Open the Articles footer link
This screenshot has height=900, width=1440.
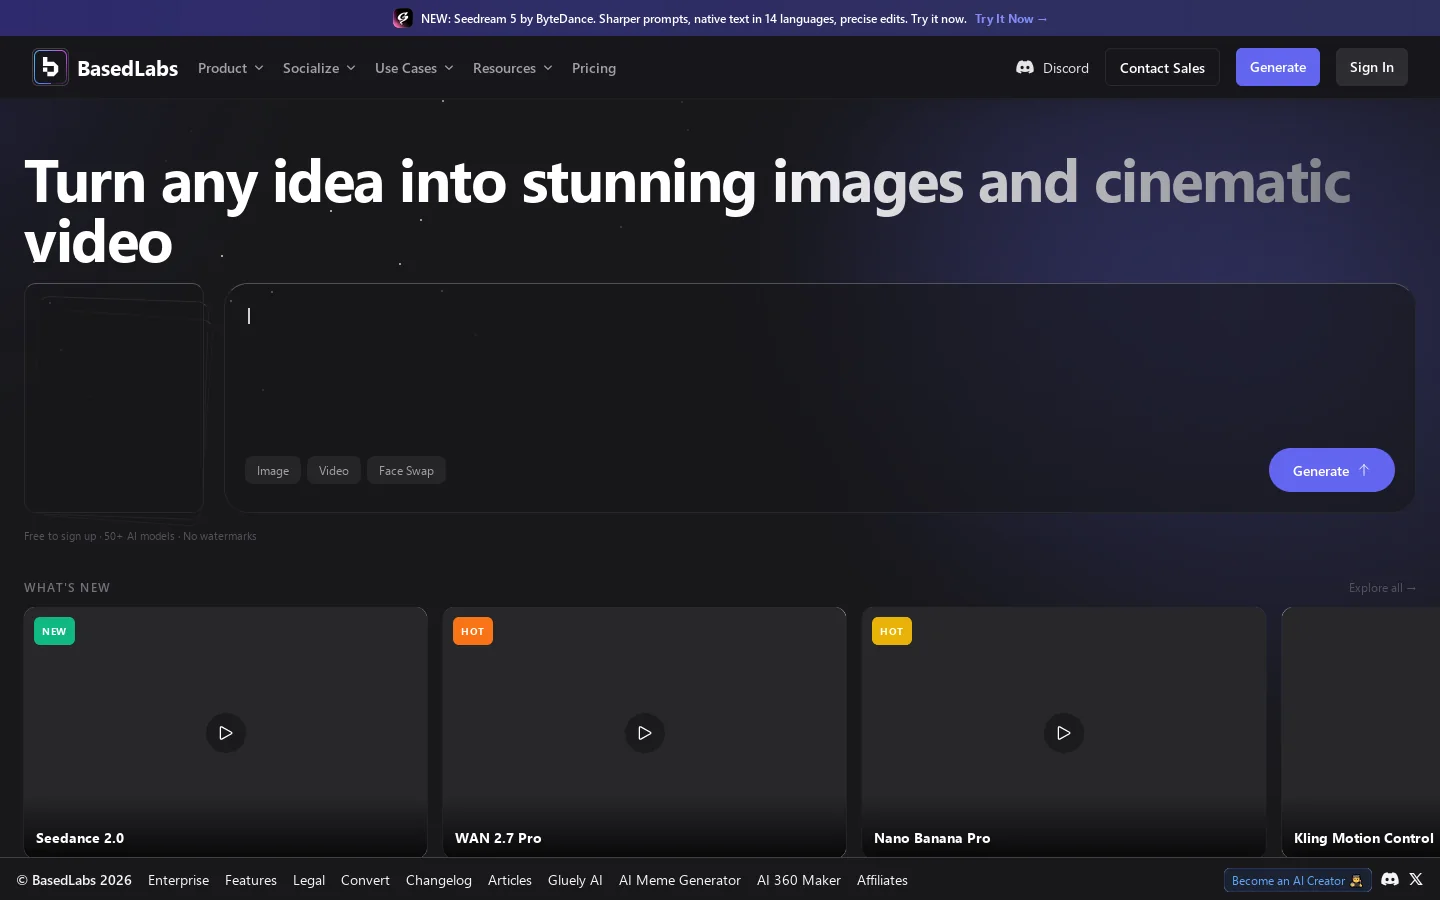click(x=510, y=880)
